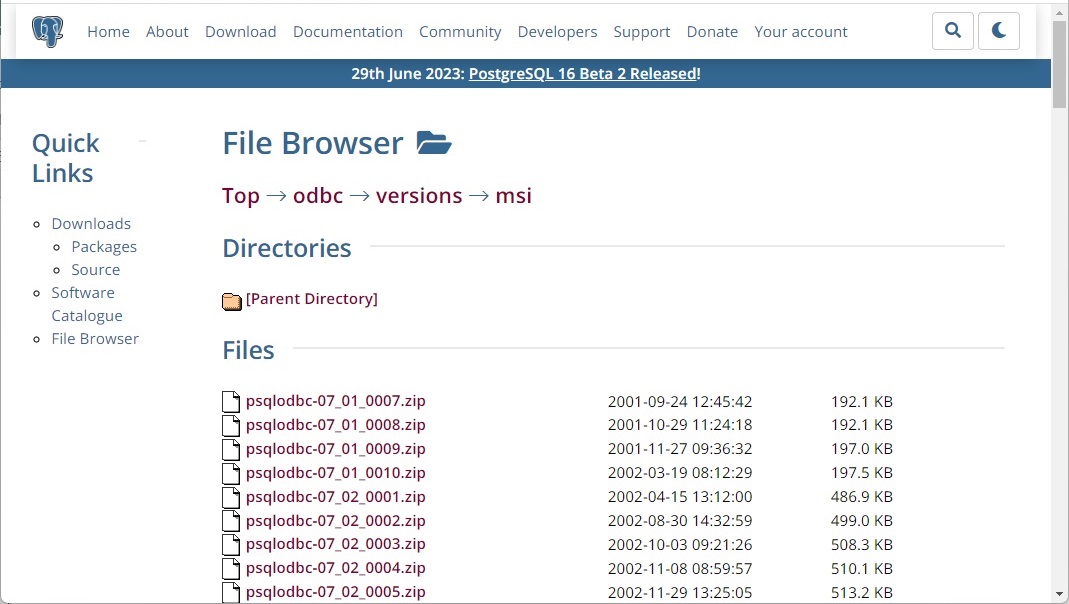The image size is (1069, 604).
Task: Click file icon beside psqlodbc-07_02_0001.zip
Action: click(x=231, y=497)
